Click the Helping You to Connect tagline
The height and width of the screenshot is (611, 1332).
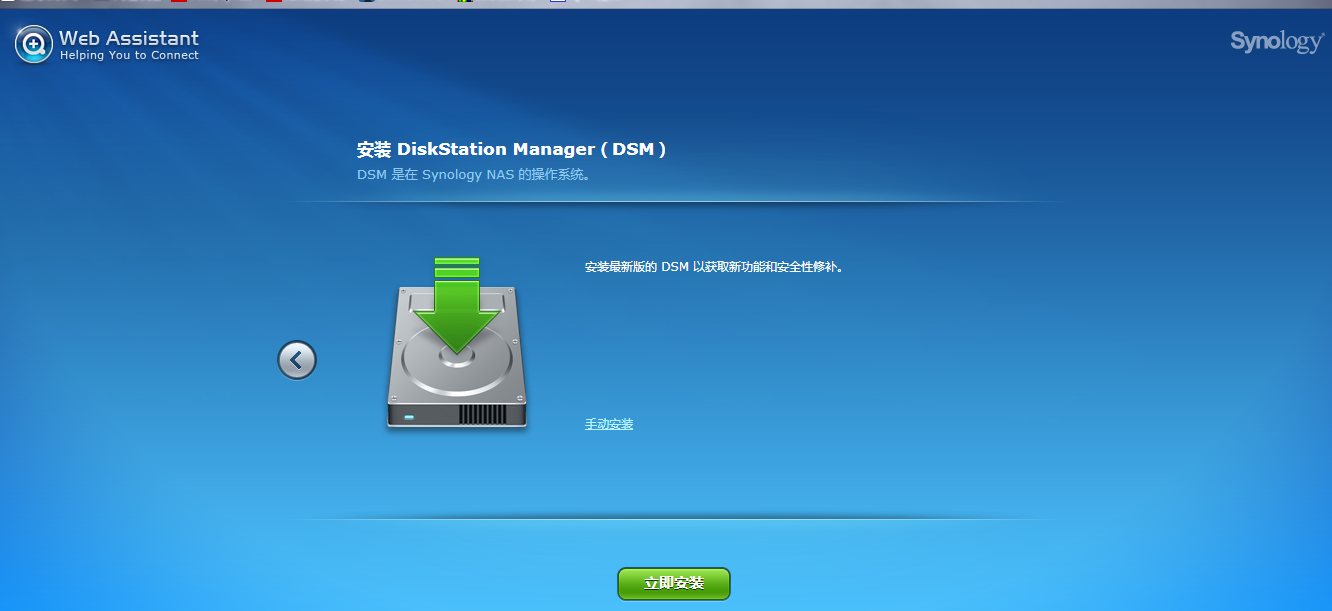(x=129, y=56)
